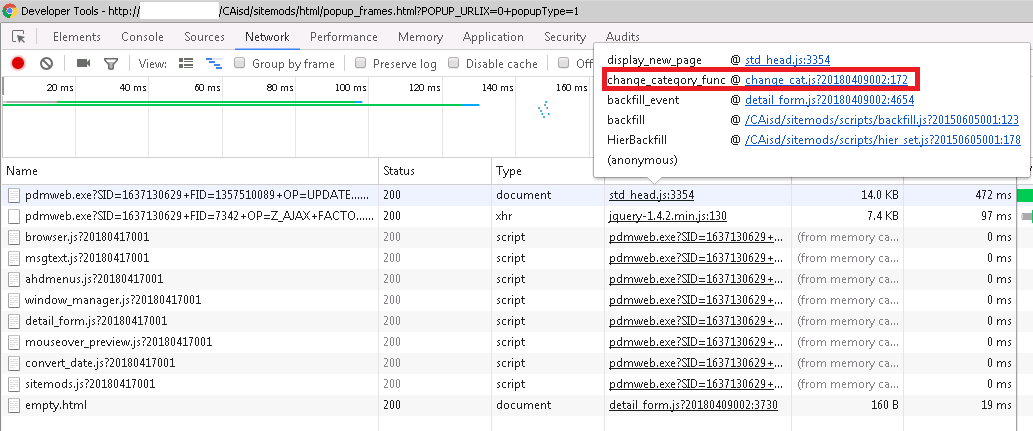The width and height of the screenshot is (1033, 431).
Task: Check the Preserve log option
Action: (361, 64)
